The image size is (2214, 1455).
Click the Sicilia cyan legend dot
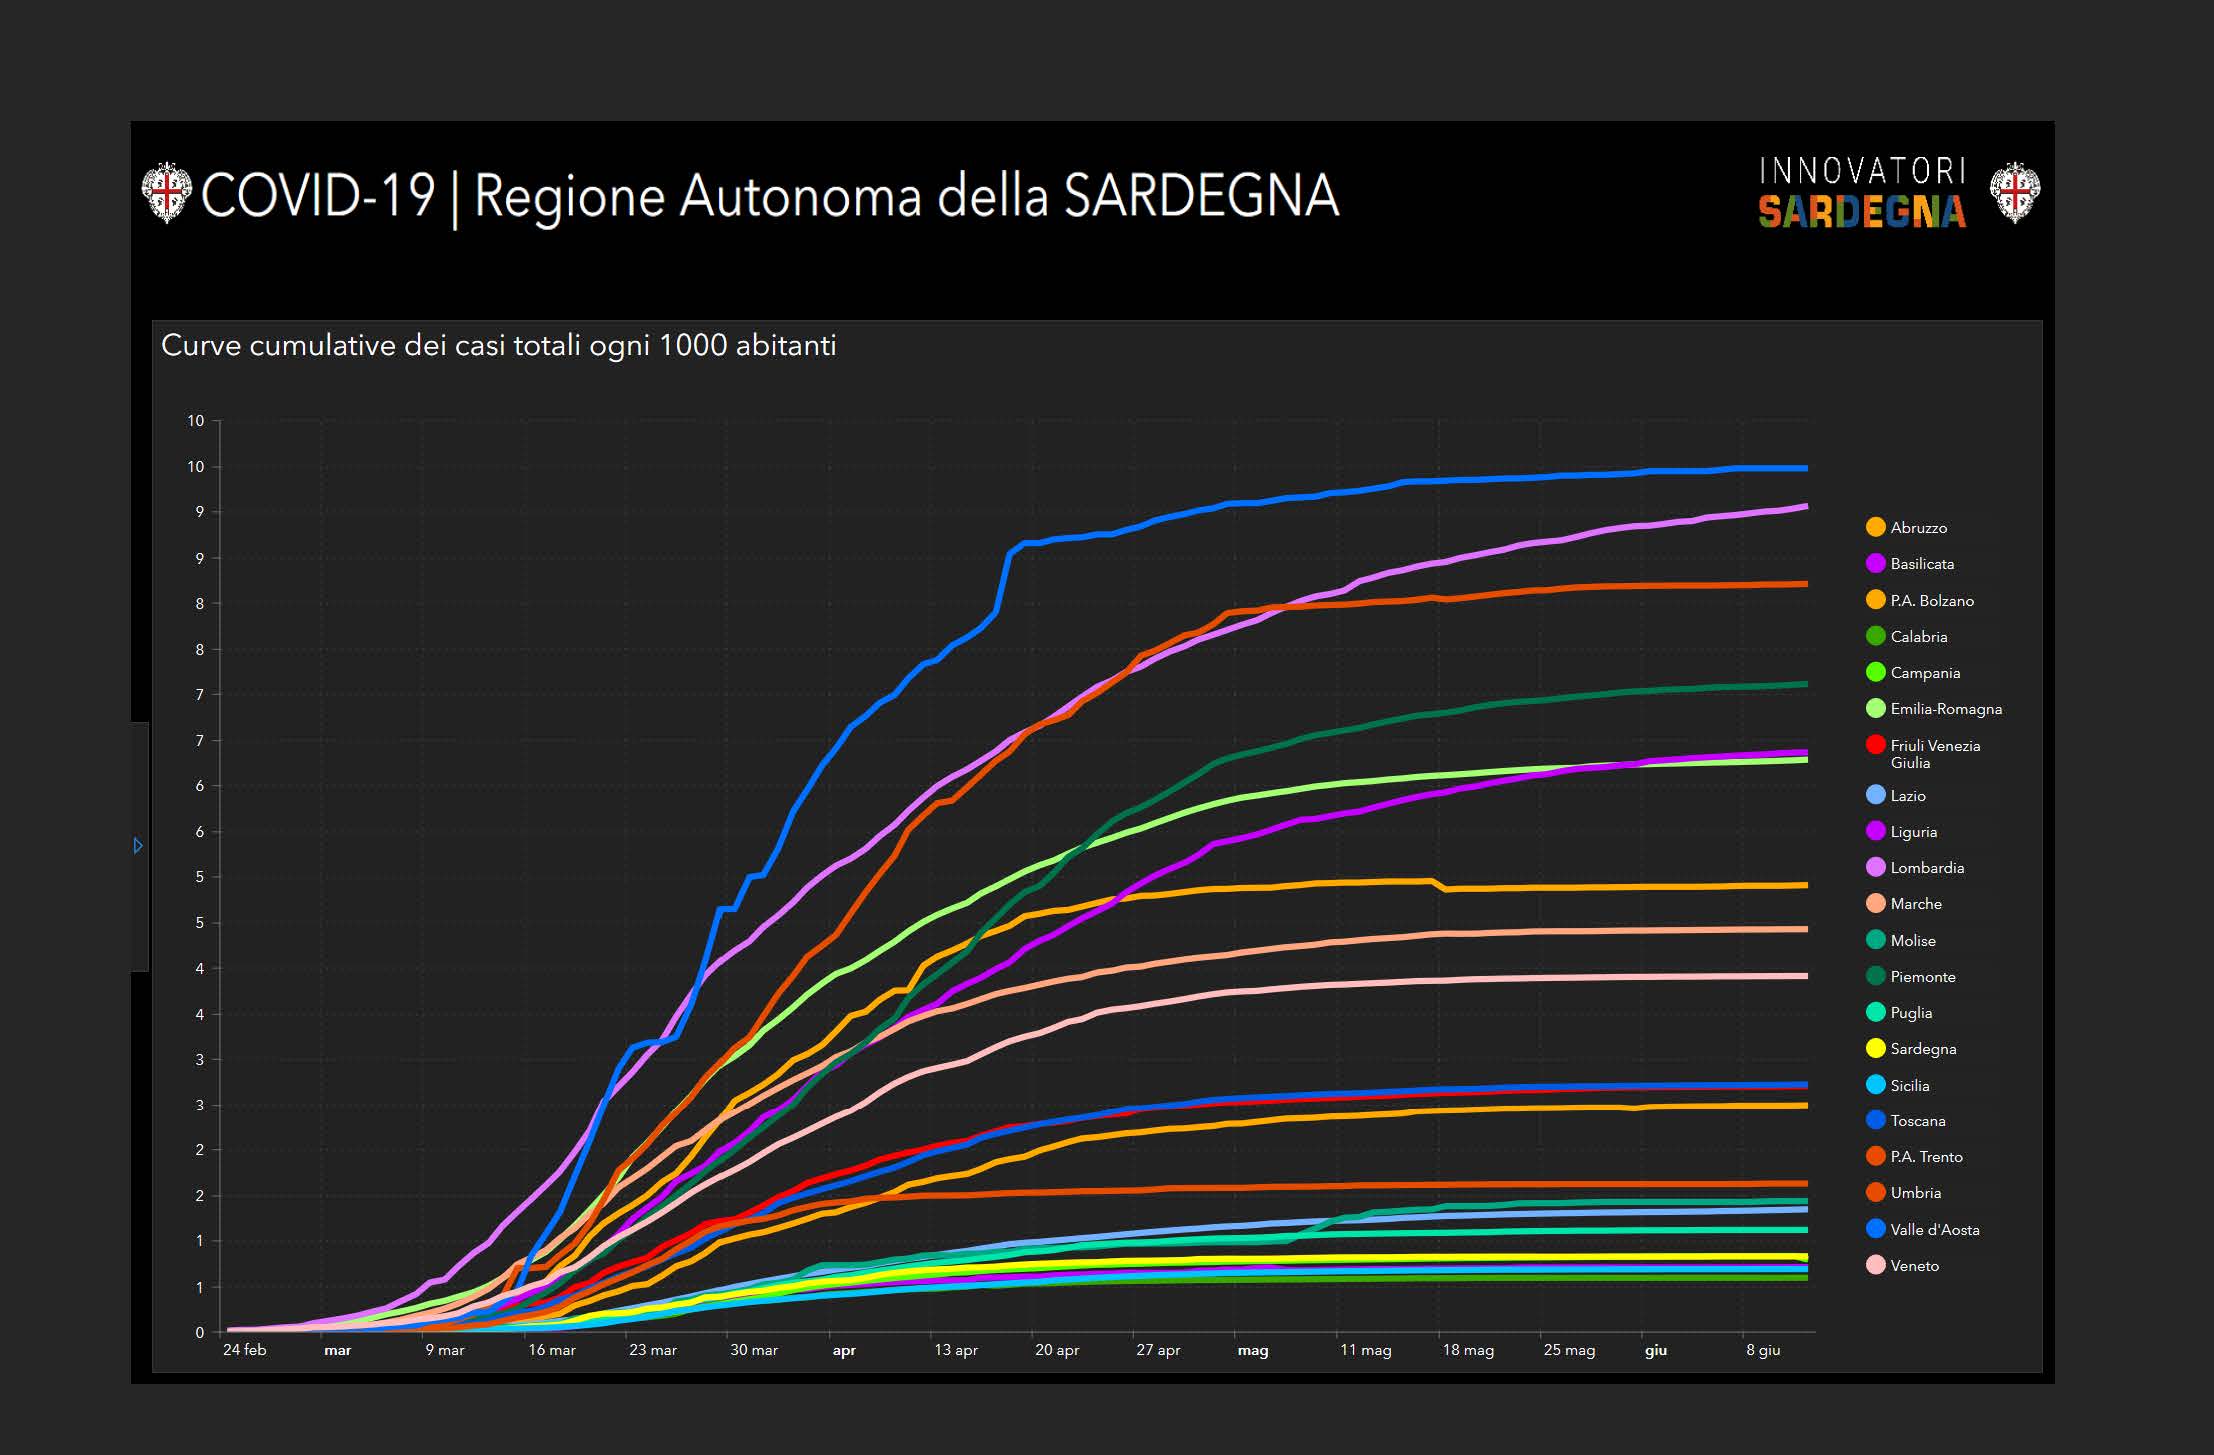(1876, 1085)
